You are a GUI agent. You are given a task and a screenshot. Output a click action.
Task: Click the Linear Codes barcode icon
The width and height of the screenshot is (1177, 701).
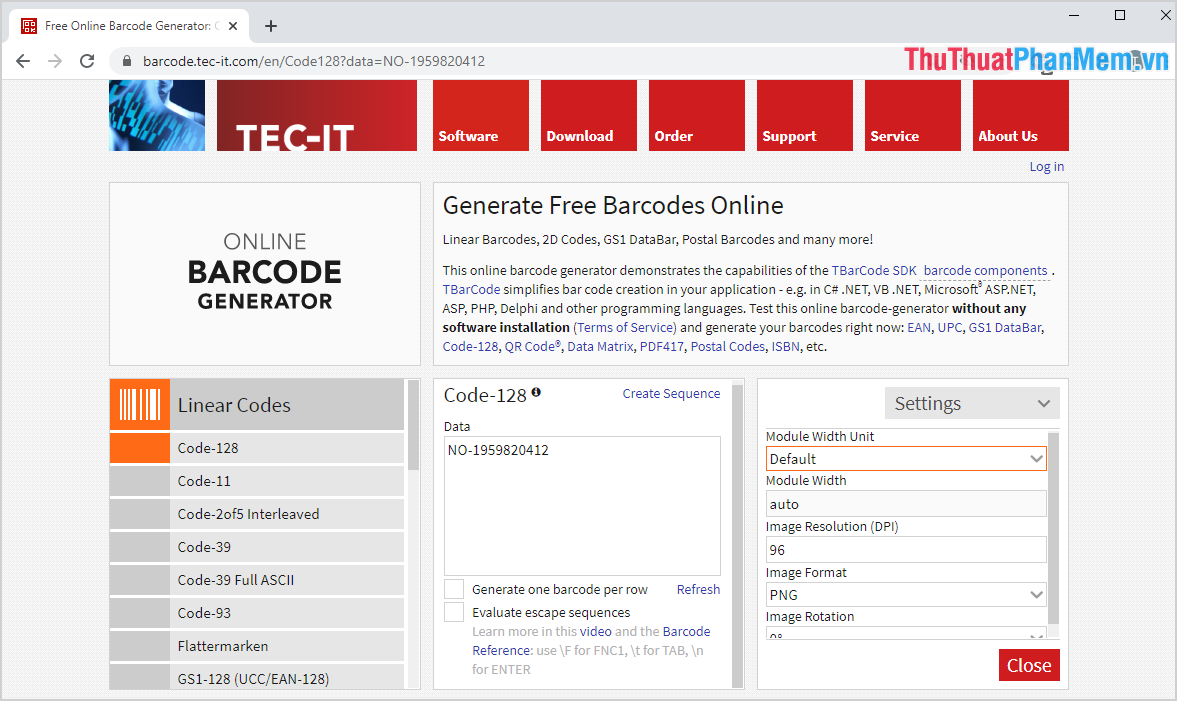pos(139,405)
